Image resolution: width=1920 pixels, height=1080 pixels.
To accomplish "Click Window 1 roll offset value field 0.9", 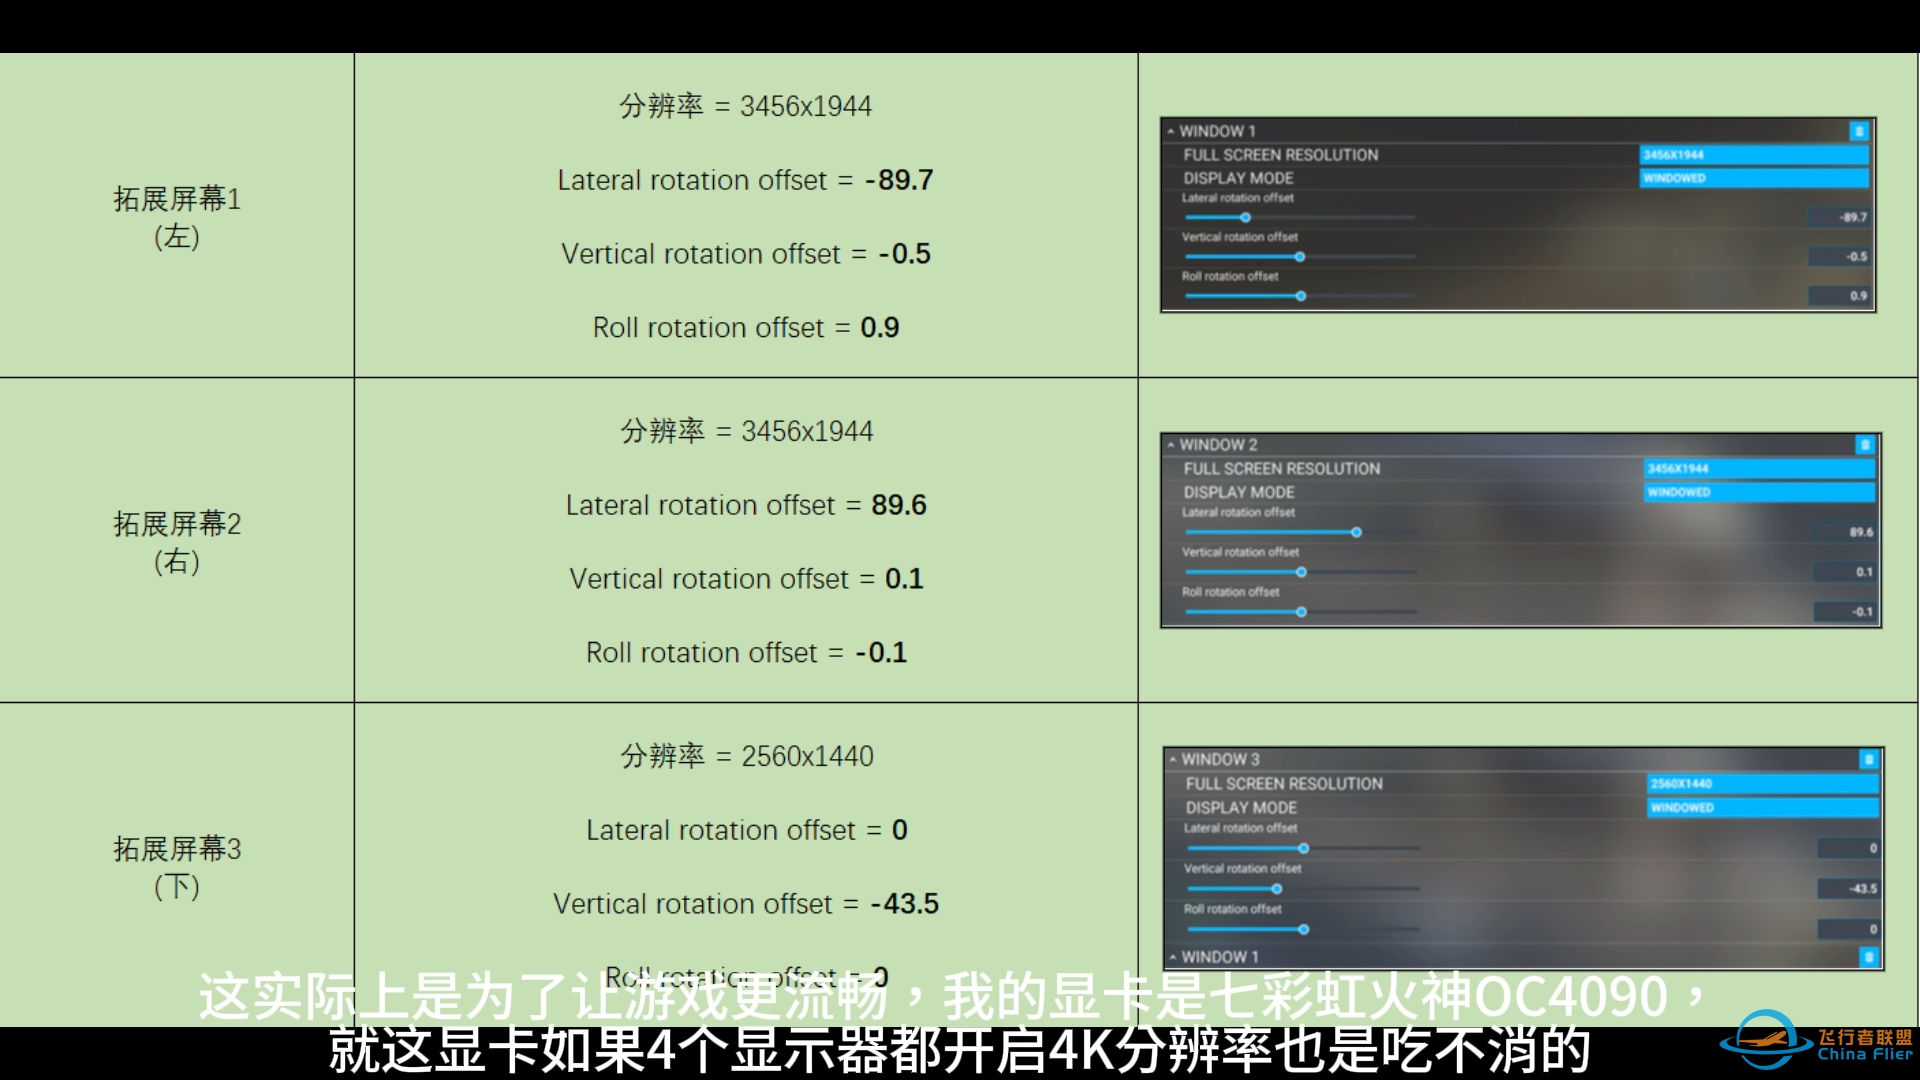I will (1839, 296).
